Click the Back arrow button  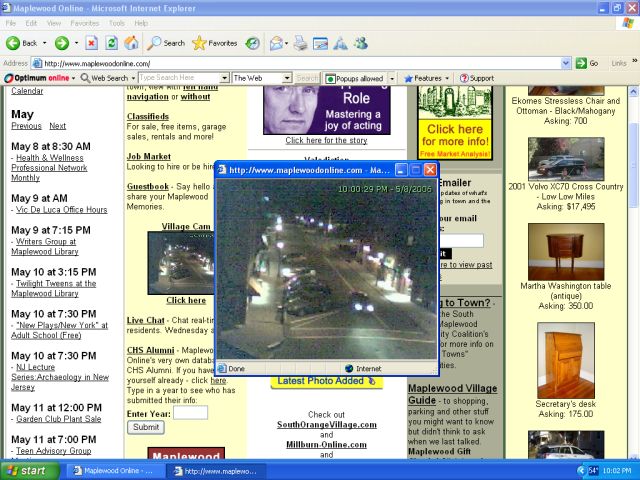21,43
